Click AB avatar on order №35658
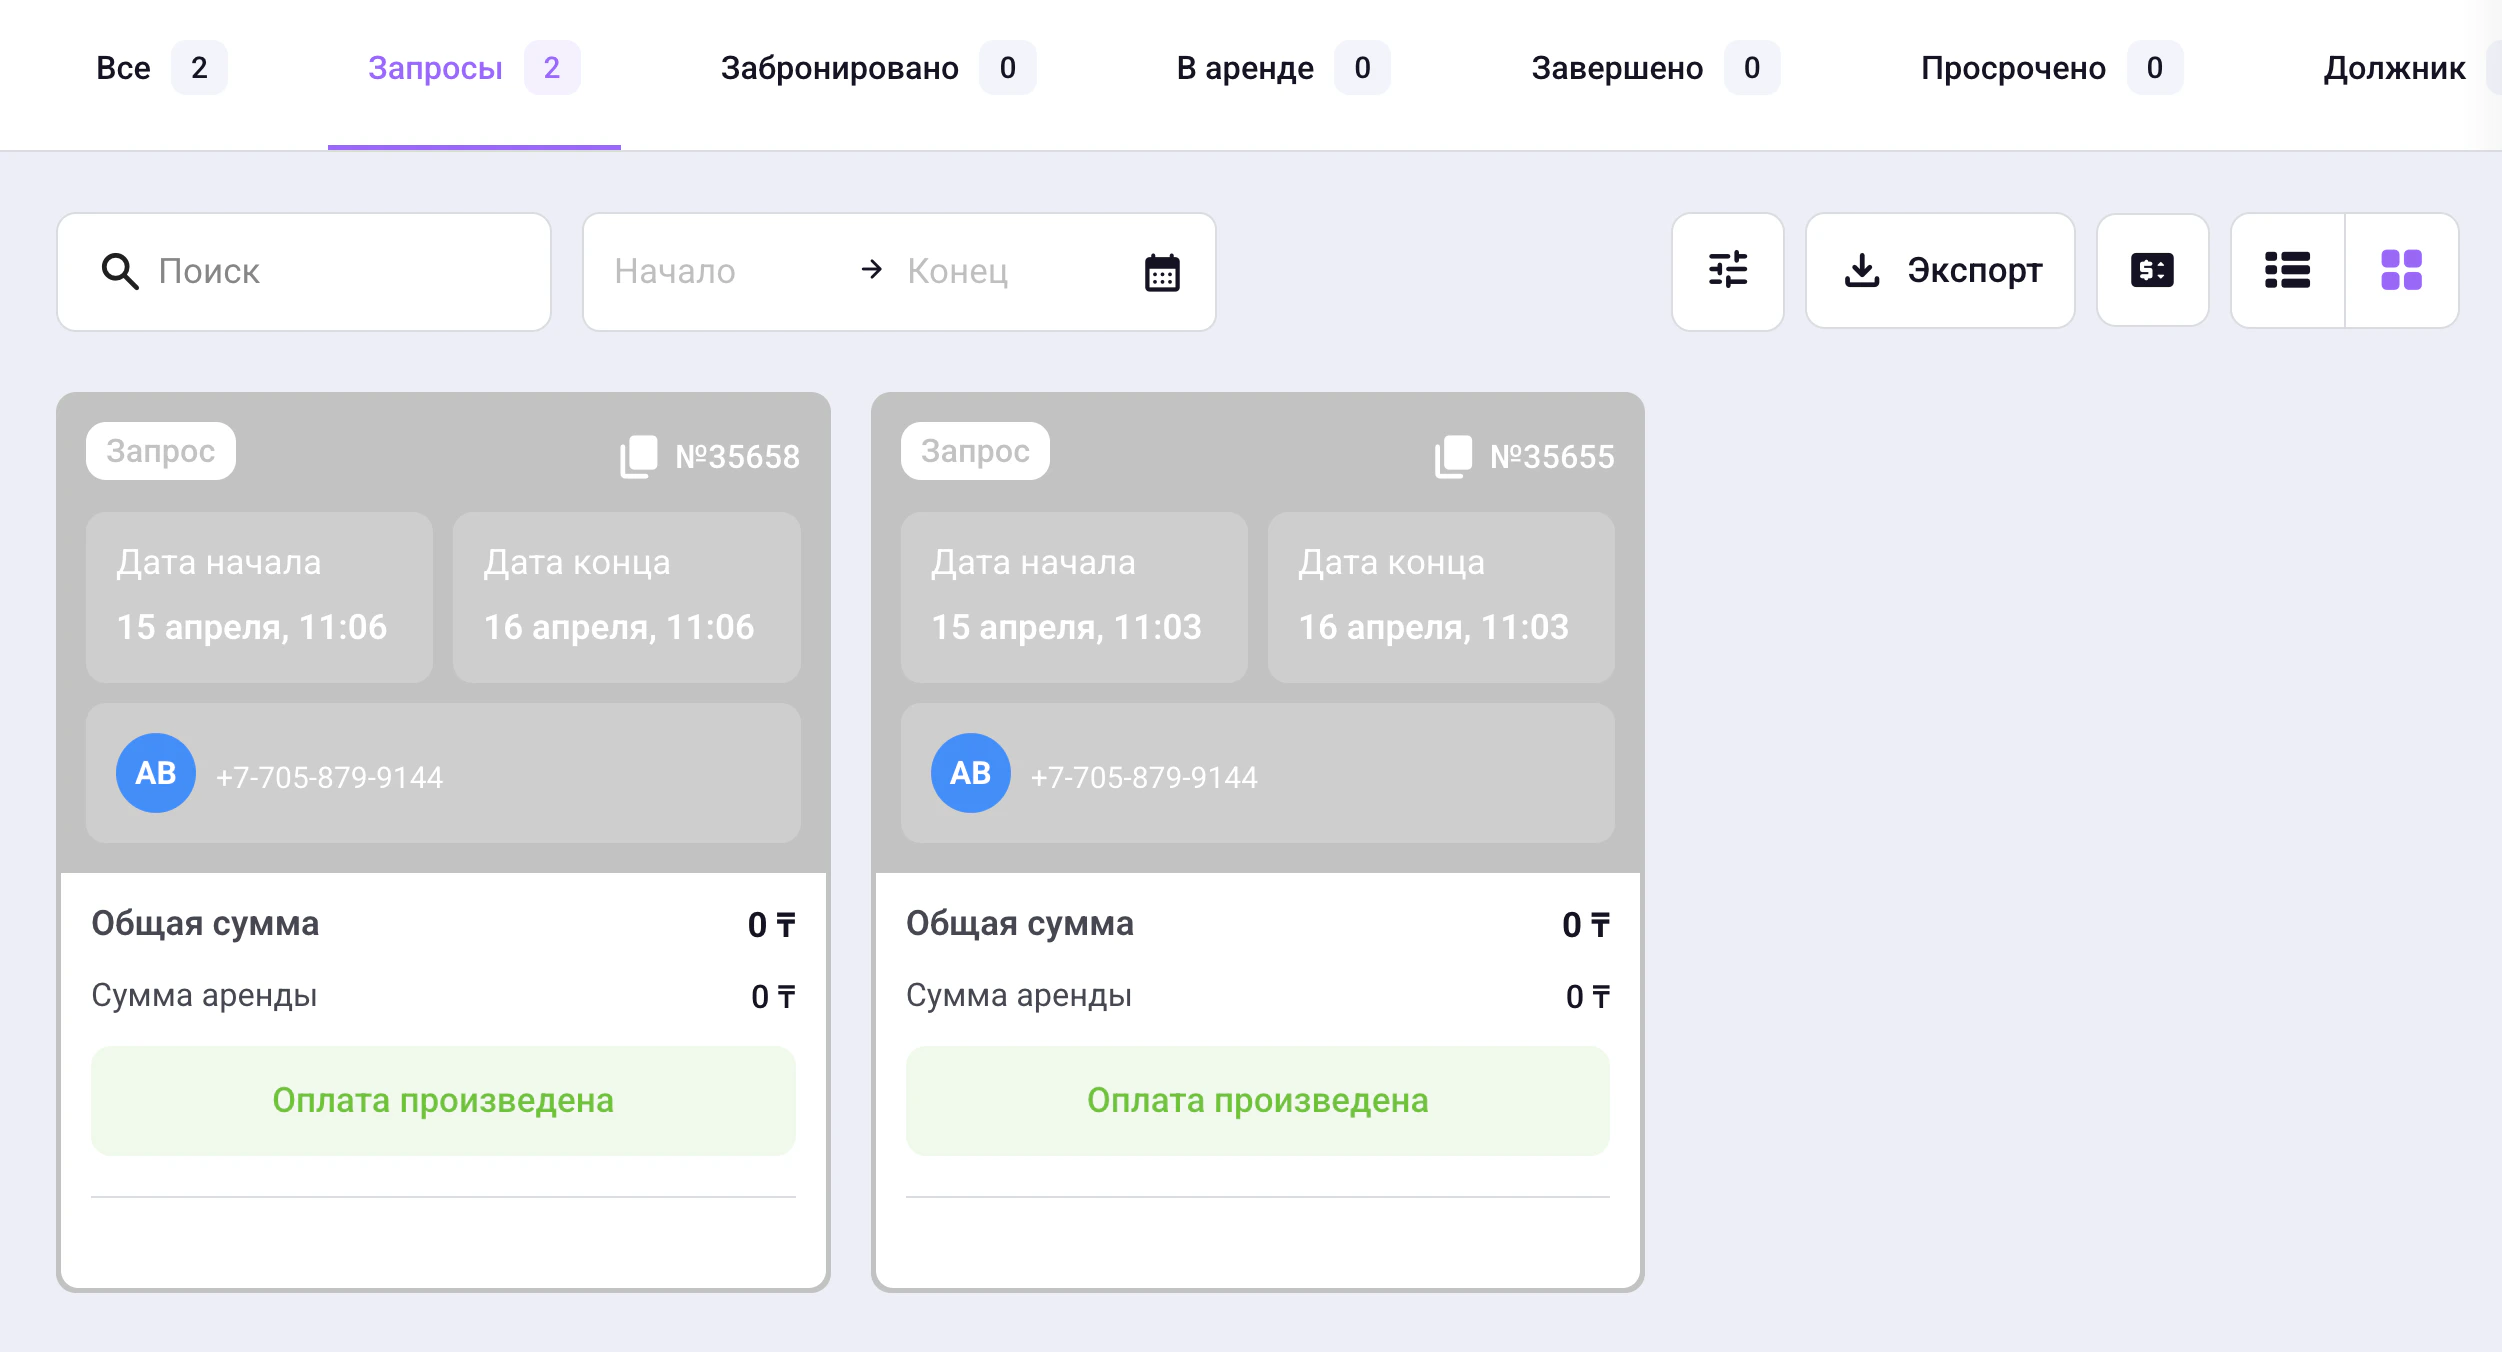 [156, 773]
